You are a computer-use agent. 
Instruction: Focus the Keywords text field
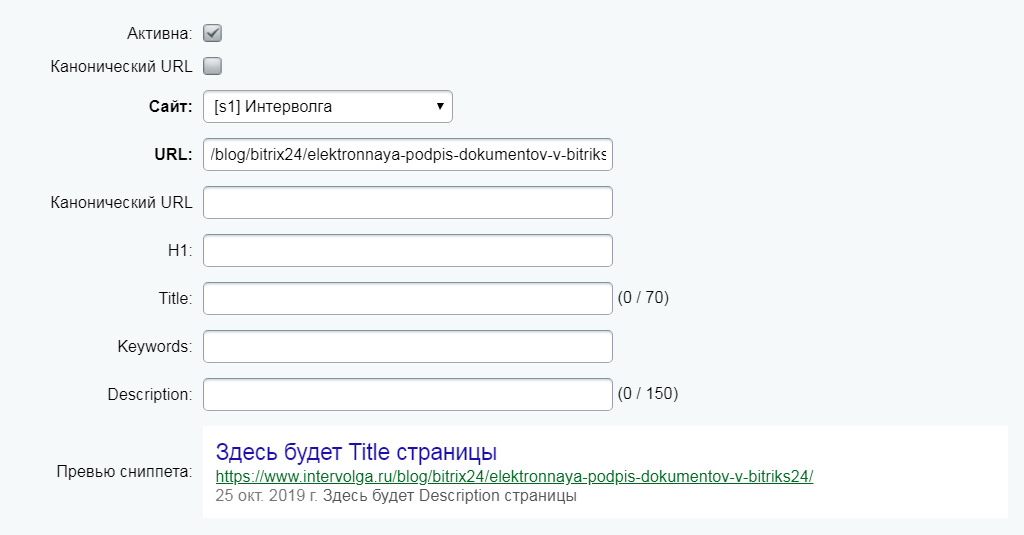click(408, 346)
